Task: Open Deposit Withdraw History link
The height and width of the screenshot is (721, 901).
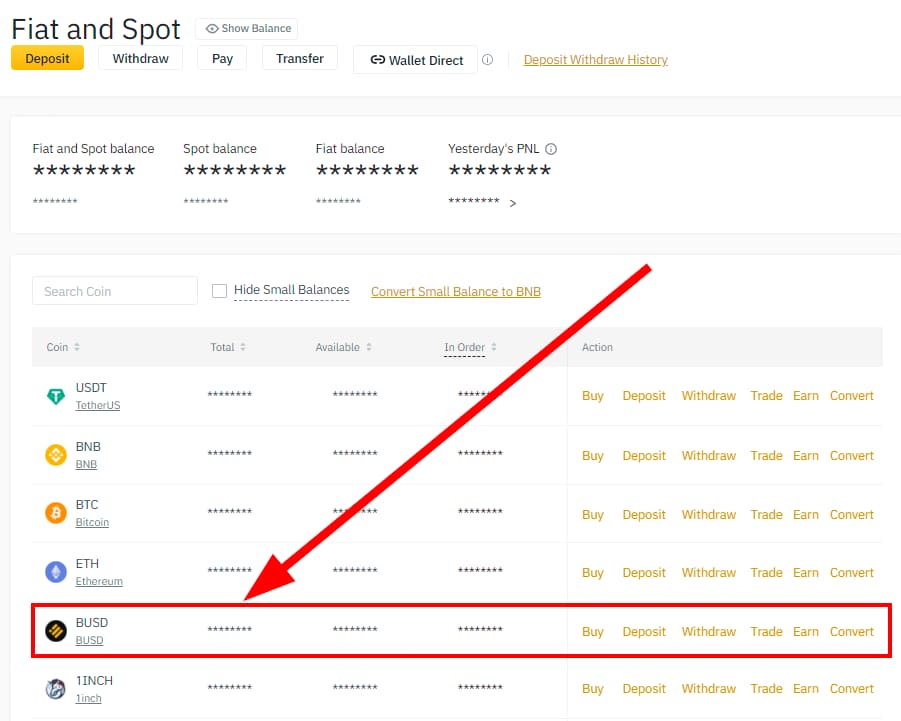Action: (x=595, y=60)
